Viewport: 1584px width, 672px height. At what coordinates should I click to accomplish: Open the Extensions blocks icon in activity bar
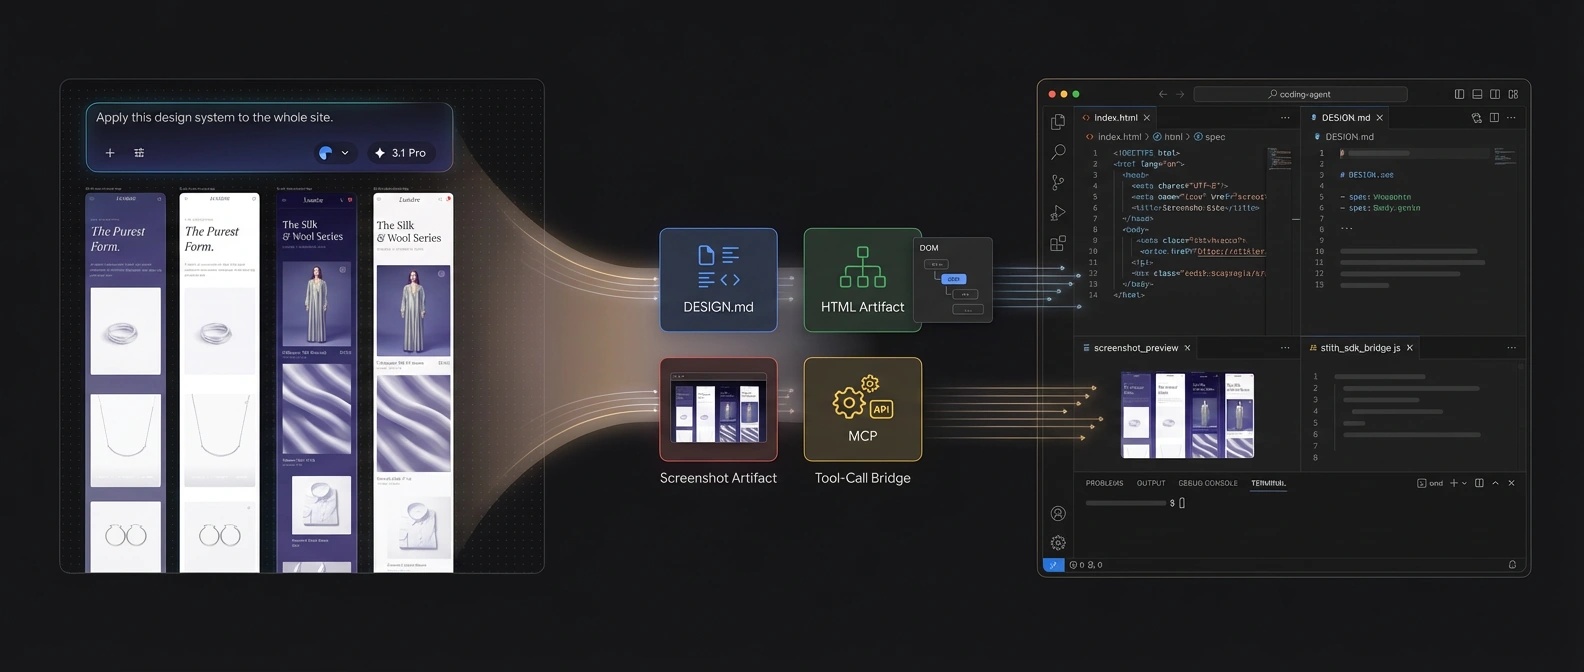tap(1058, 243)
